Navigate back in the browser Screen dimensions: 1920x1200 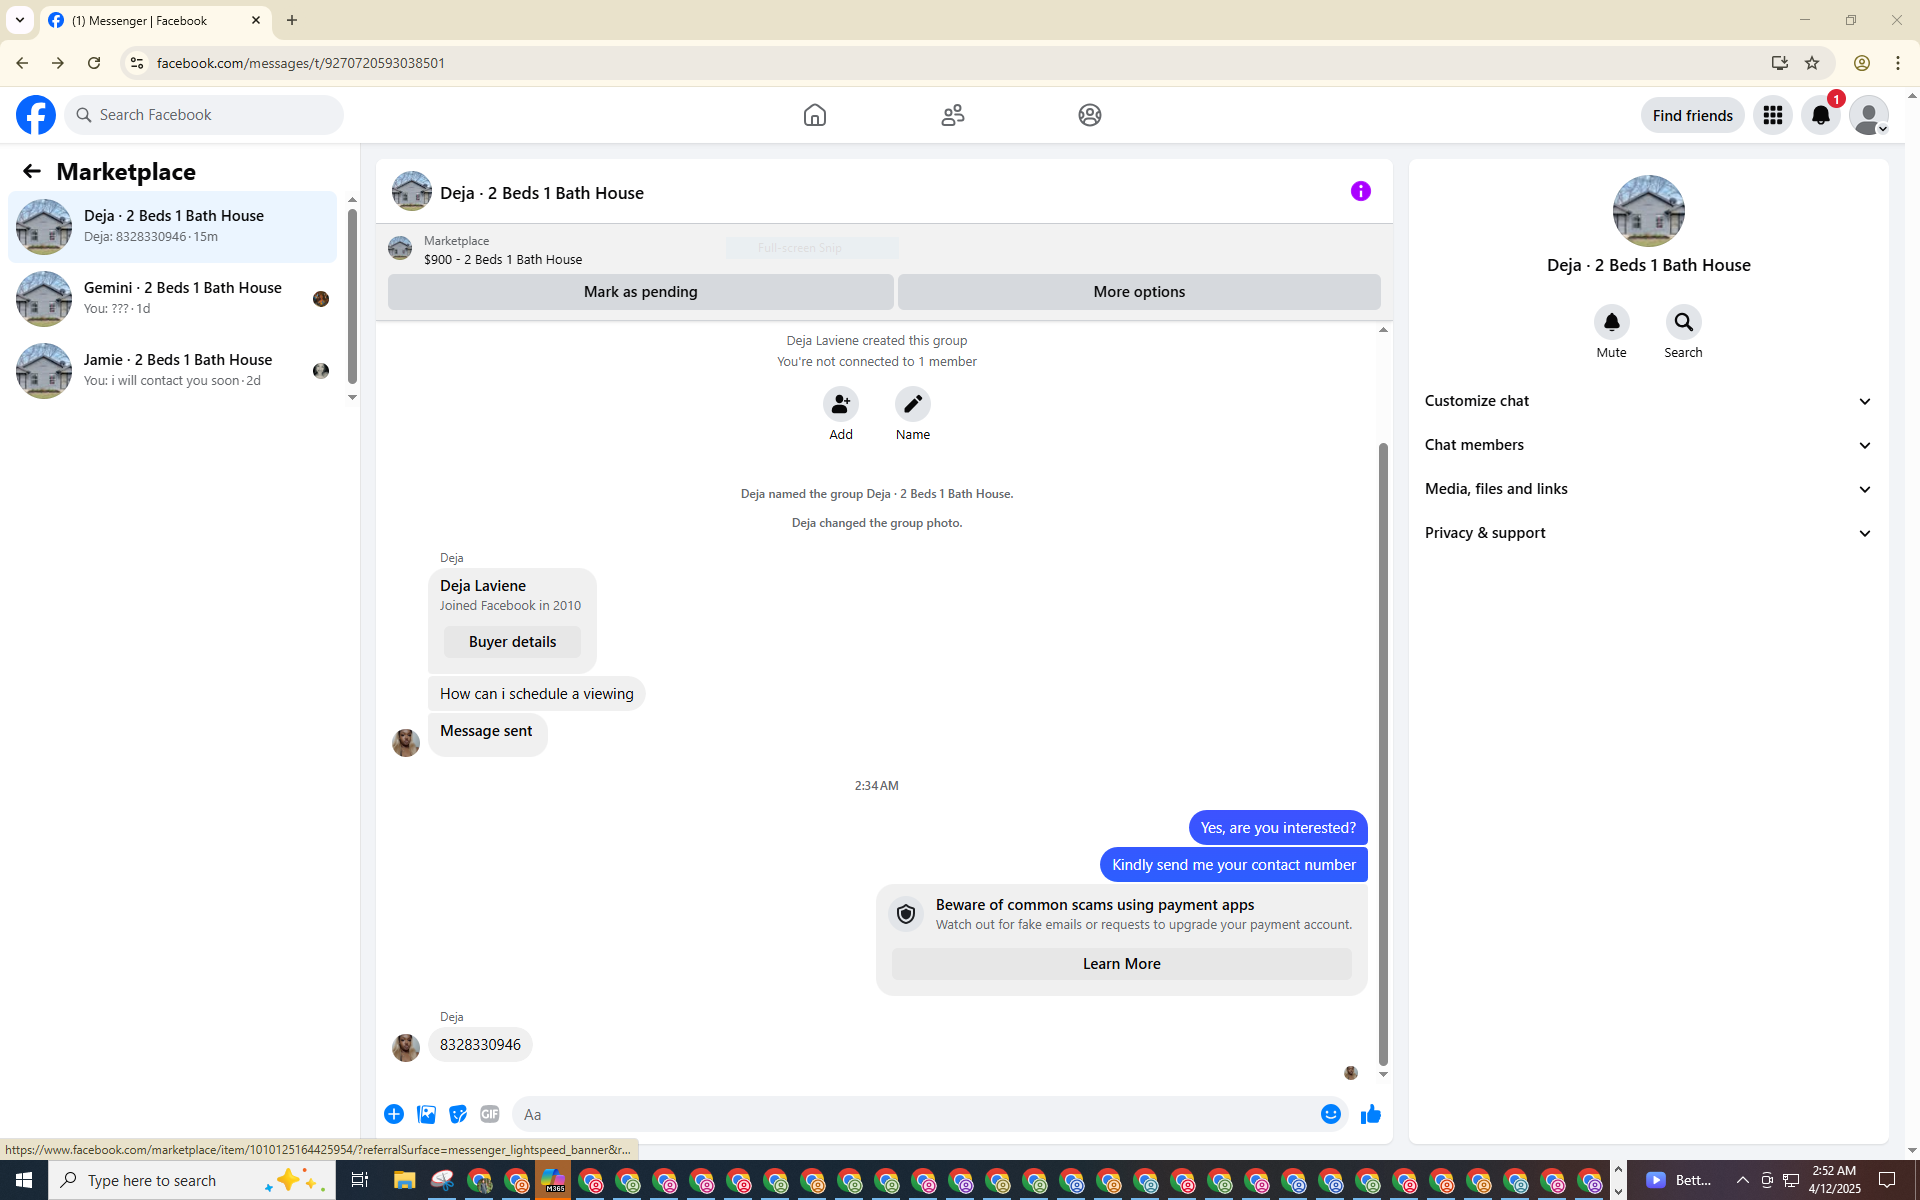click(22, 63)
